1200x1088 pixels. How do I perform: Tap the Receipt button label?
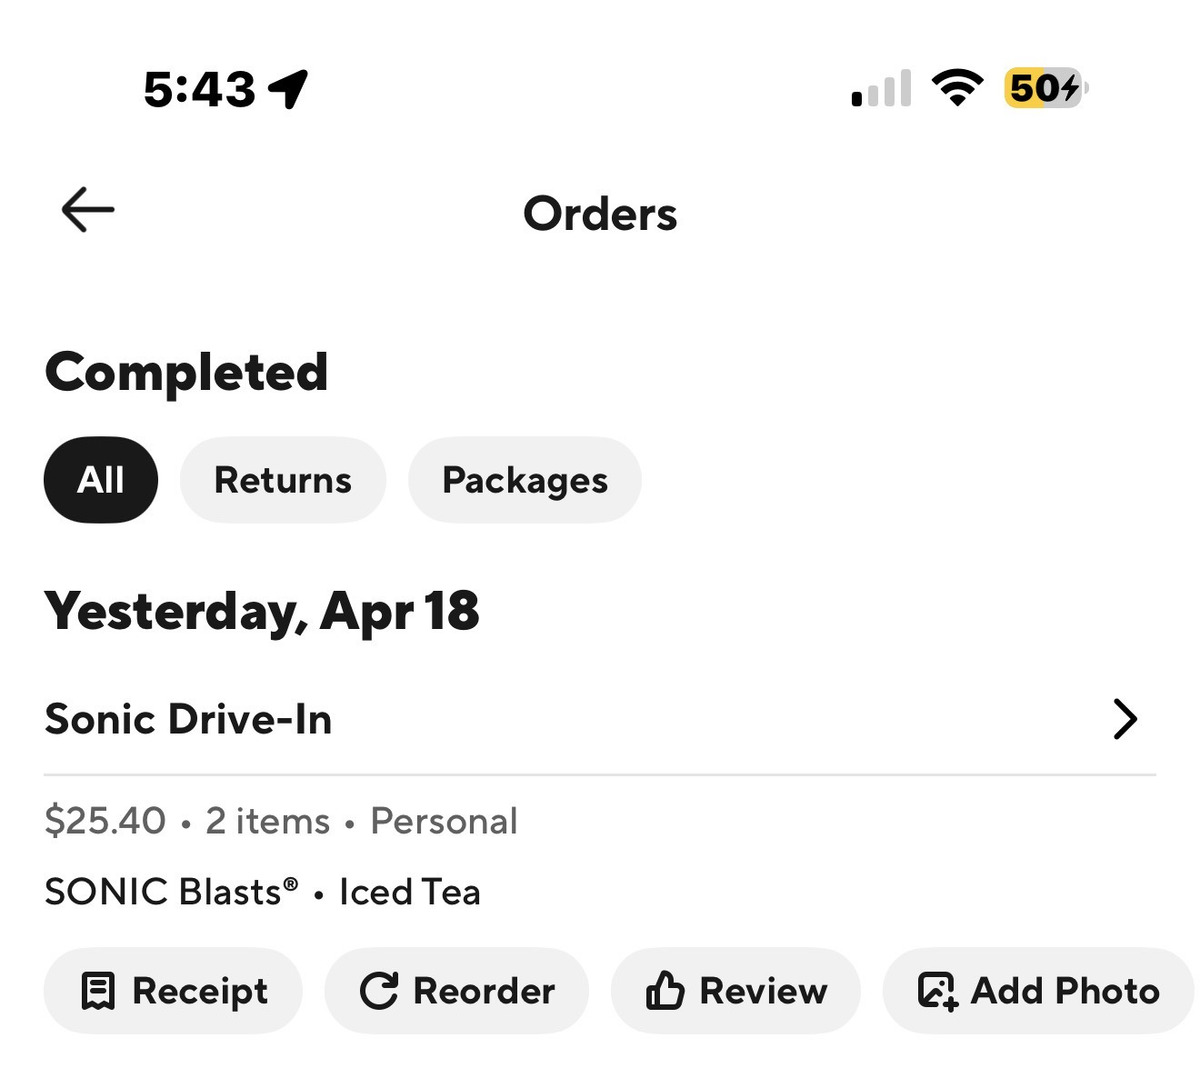click(x=200, y=991)
